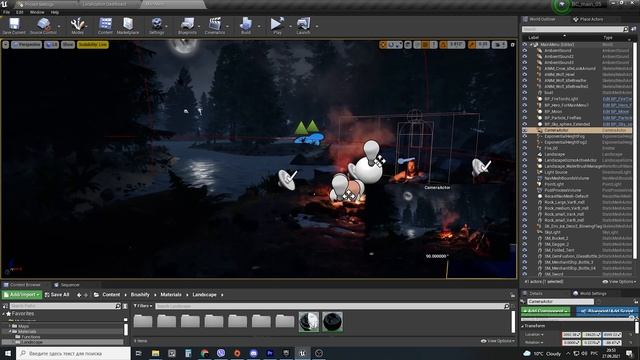Hide the Landscape actor via eye icon

point(525,154)
